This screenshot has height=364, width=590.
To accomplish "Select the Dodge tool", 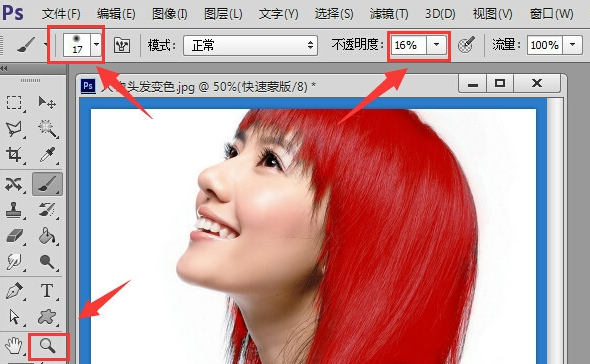I will 47,262.
